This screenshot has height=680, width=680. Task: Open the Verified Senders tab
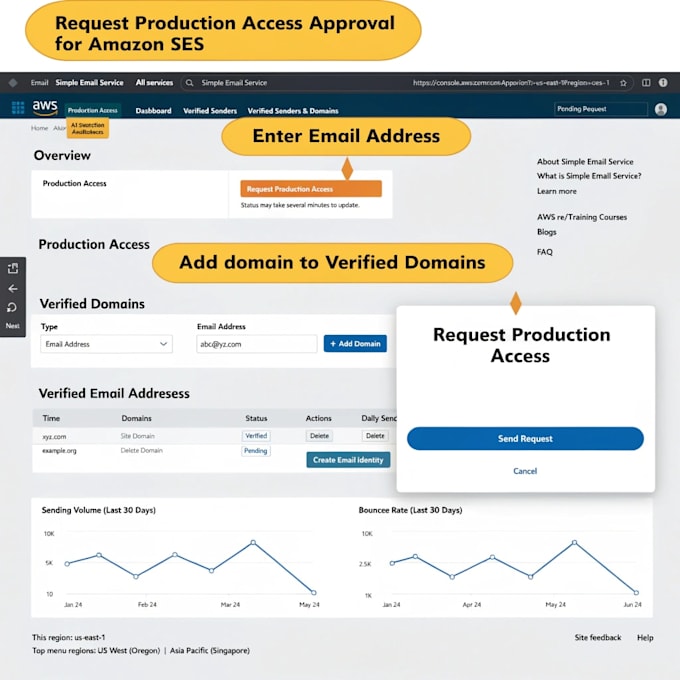(210, 111)
